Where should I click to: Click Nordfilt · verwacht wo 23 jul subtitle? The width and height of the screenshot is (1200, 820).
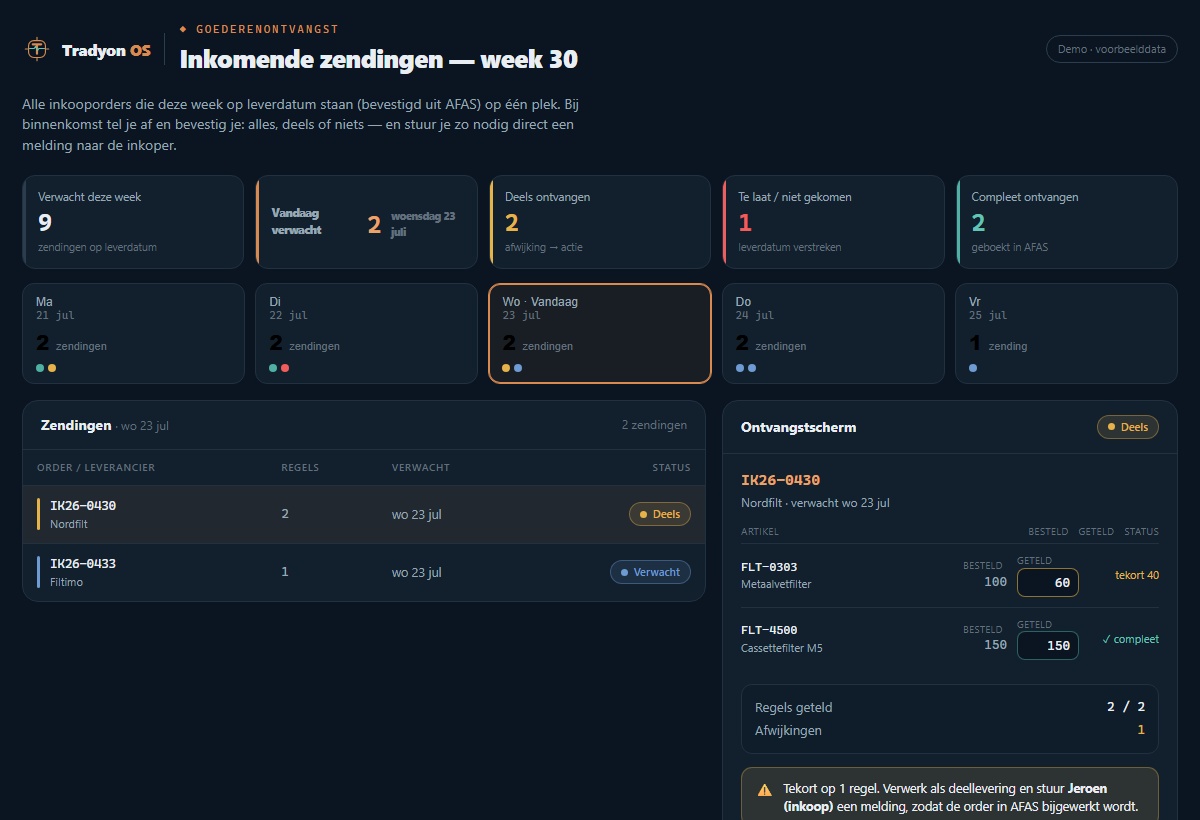click(815, 503)
